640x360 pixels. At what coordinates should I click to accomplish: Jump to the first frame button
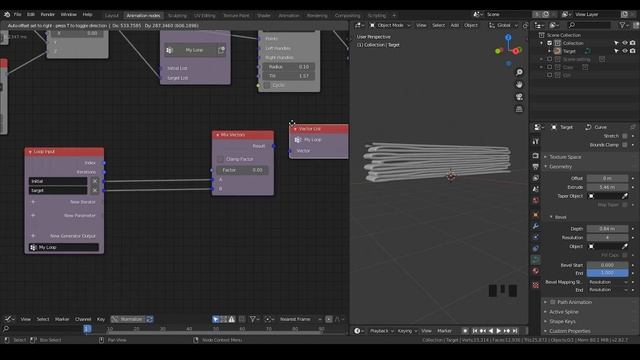[x=474, y=331]
